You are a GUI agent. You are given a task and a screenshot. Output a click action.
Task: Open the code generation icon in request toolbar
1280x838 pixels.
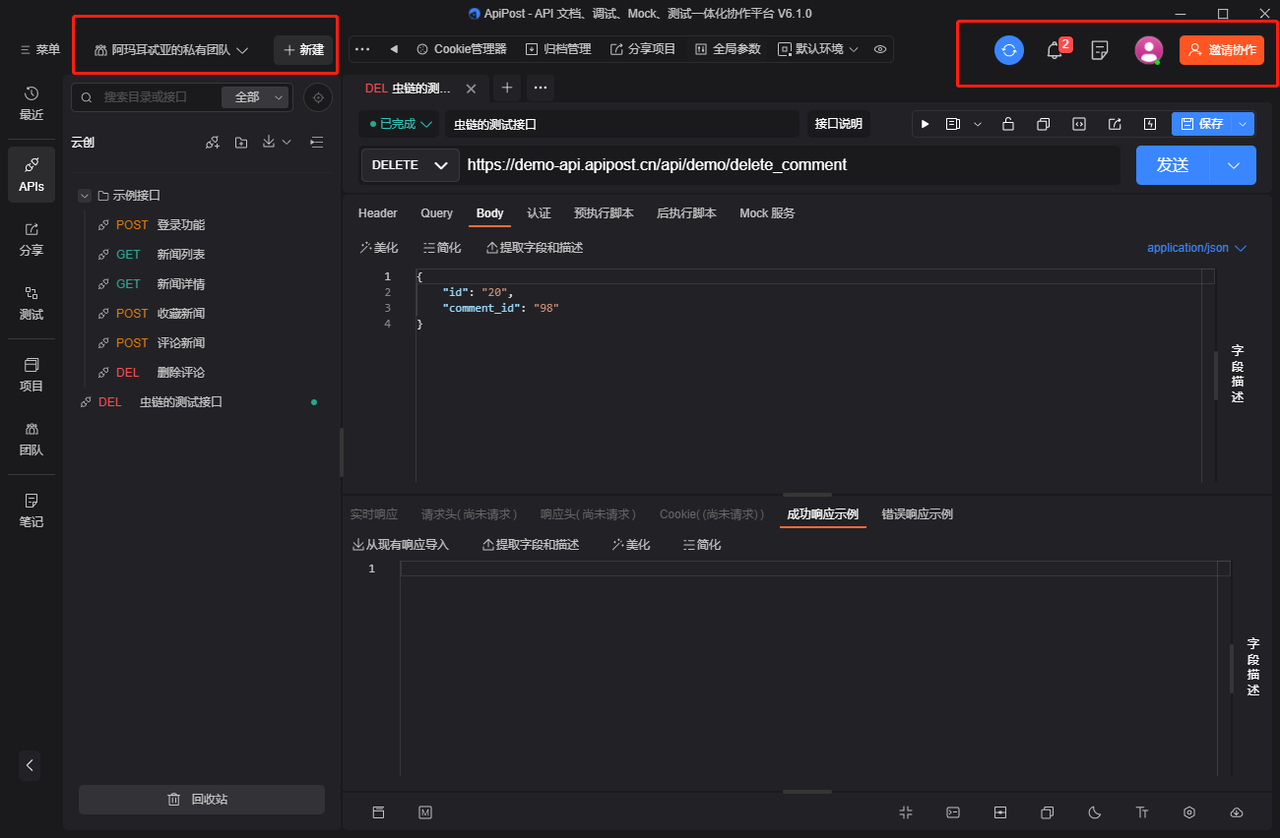click(1079, 123)
